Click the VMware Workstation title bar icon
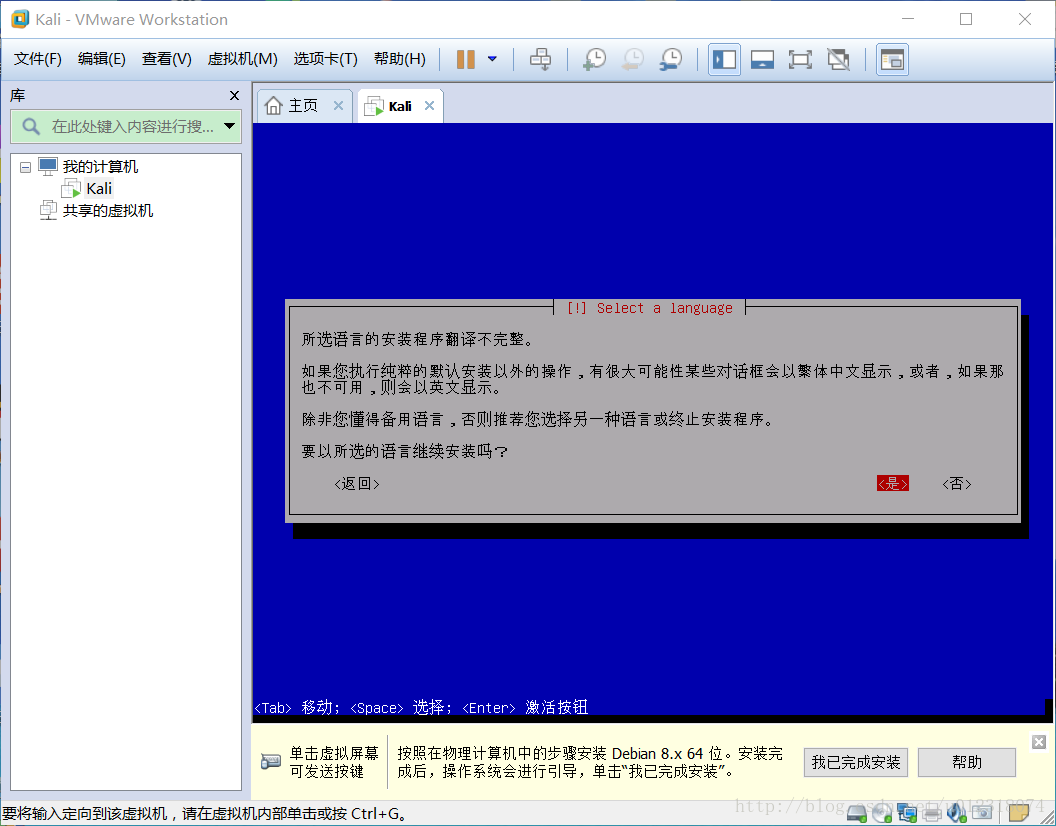Screen dimensions: 1056x826 pos(20,19)
